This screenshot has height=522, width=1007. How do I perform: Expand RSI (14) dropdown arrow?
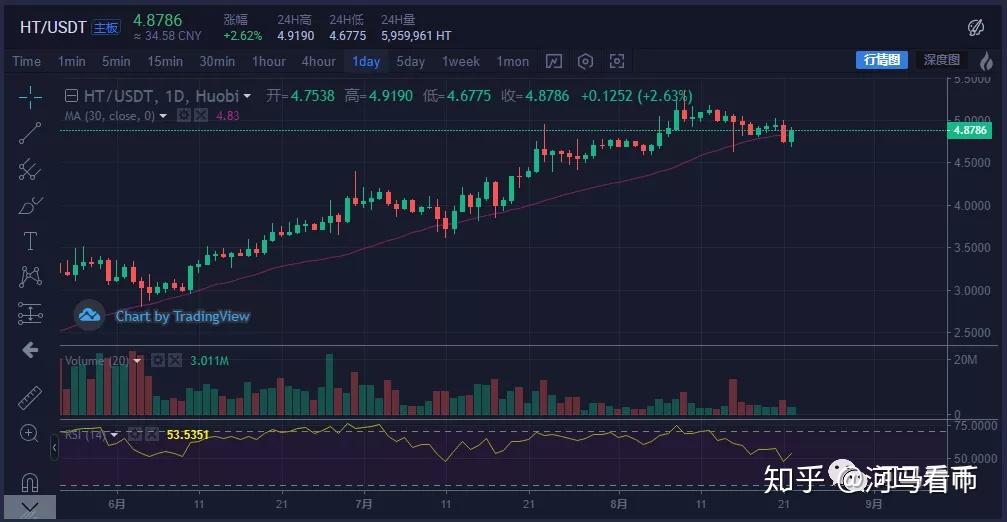(114, 435)
